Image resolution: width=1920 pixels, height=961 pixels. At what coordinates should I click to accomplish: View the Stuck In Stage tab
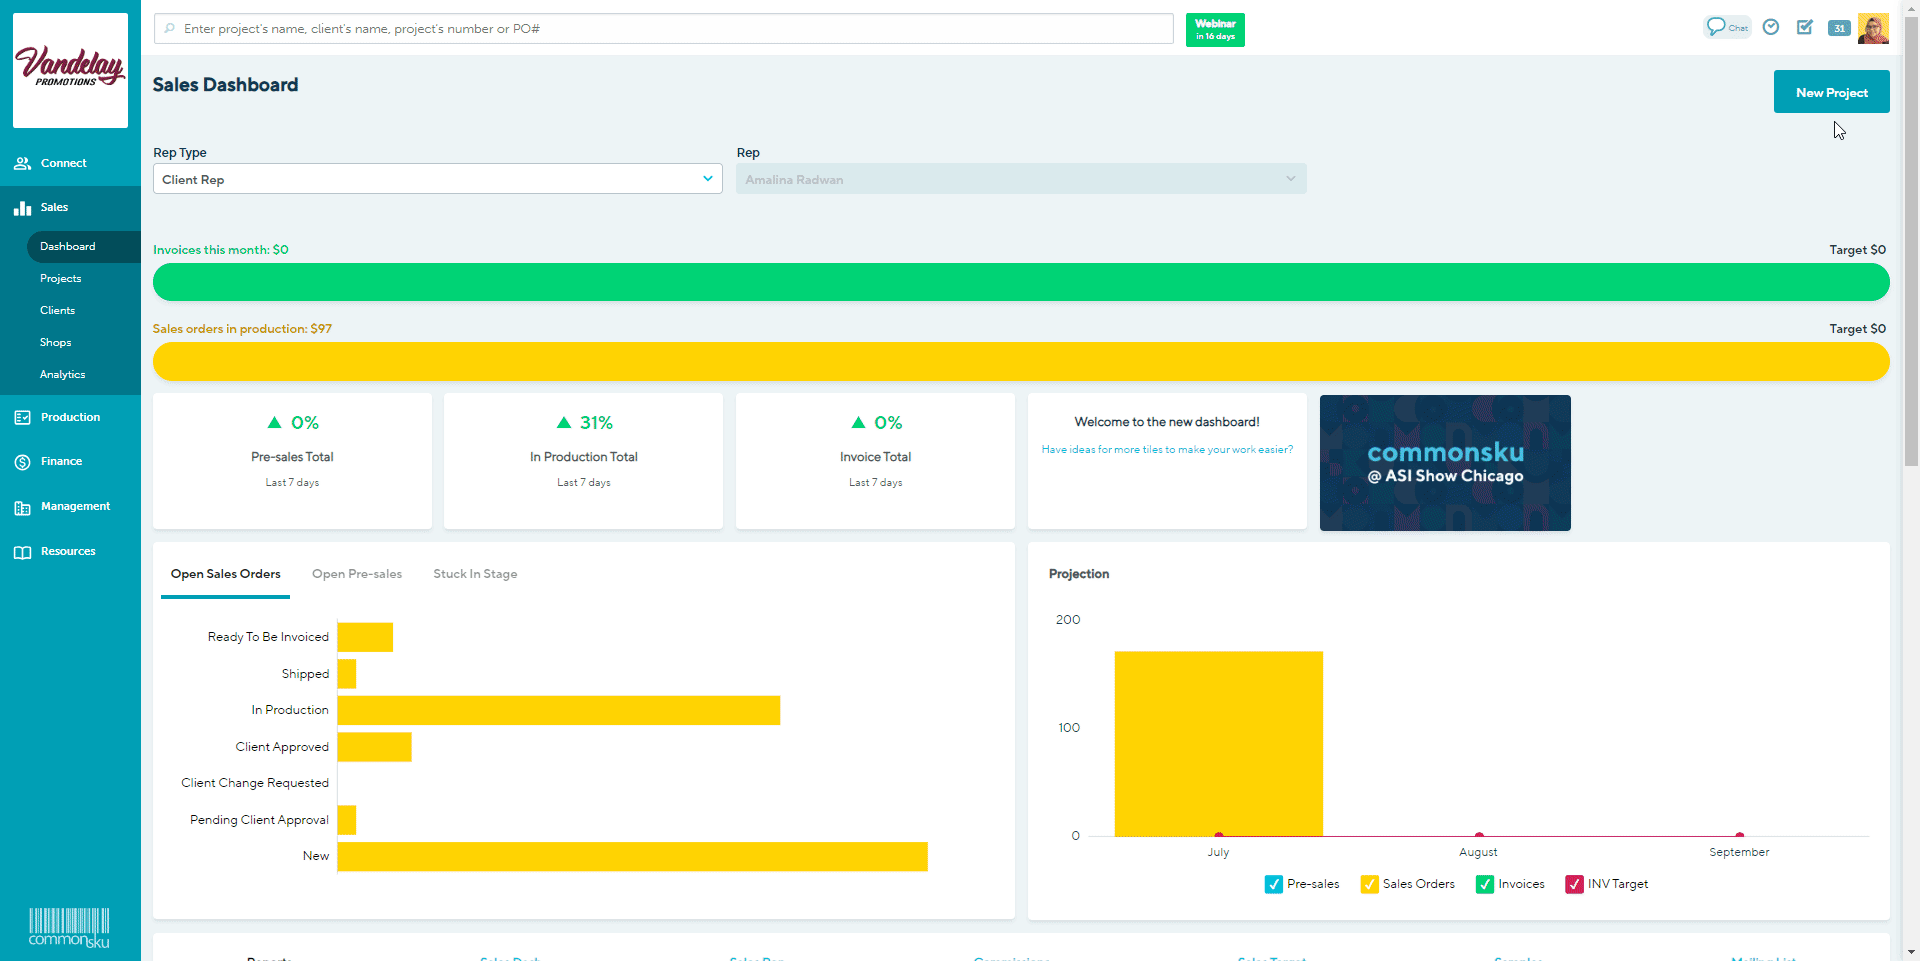coord(474,574)
